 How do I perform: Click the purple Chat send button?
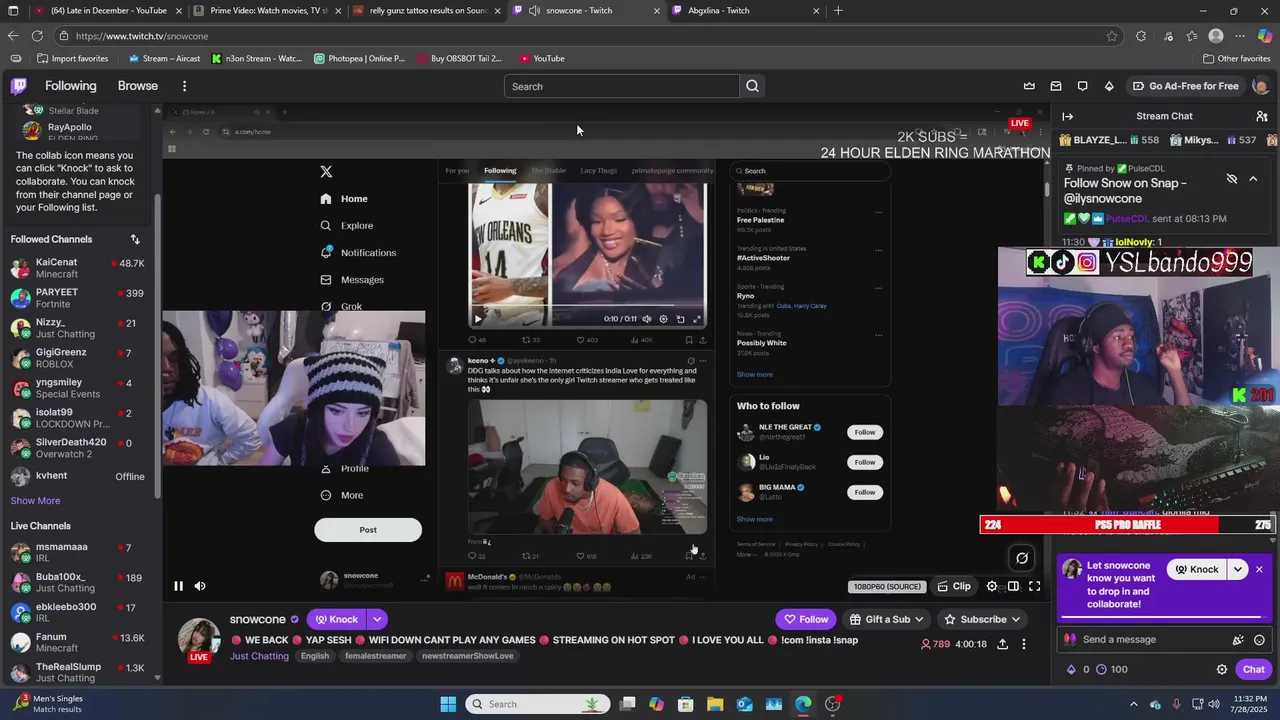click(x=1253, y=669)
